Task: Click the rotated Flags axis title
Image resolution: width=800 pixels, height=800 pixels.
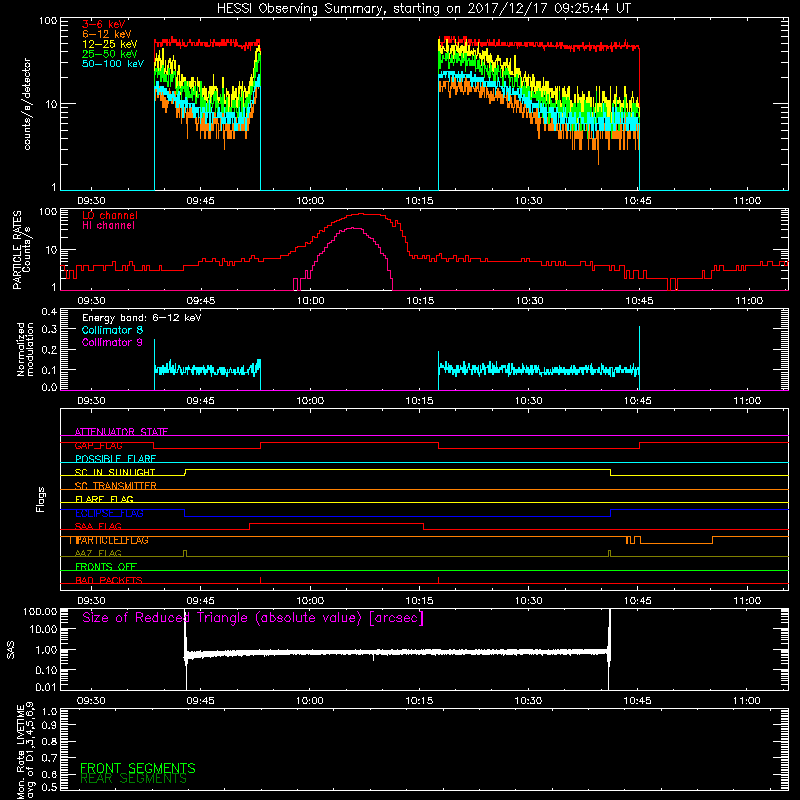Action: pos(40,499)
